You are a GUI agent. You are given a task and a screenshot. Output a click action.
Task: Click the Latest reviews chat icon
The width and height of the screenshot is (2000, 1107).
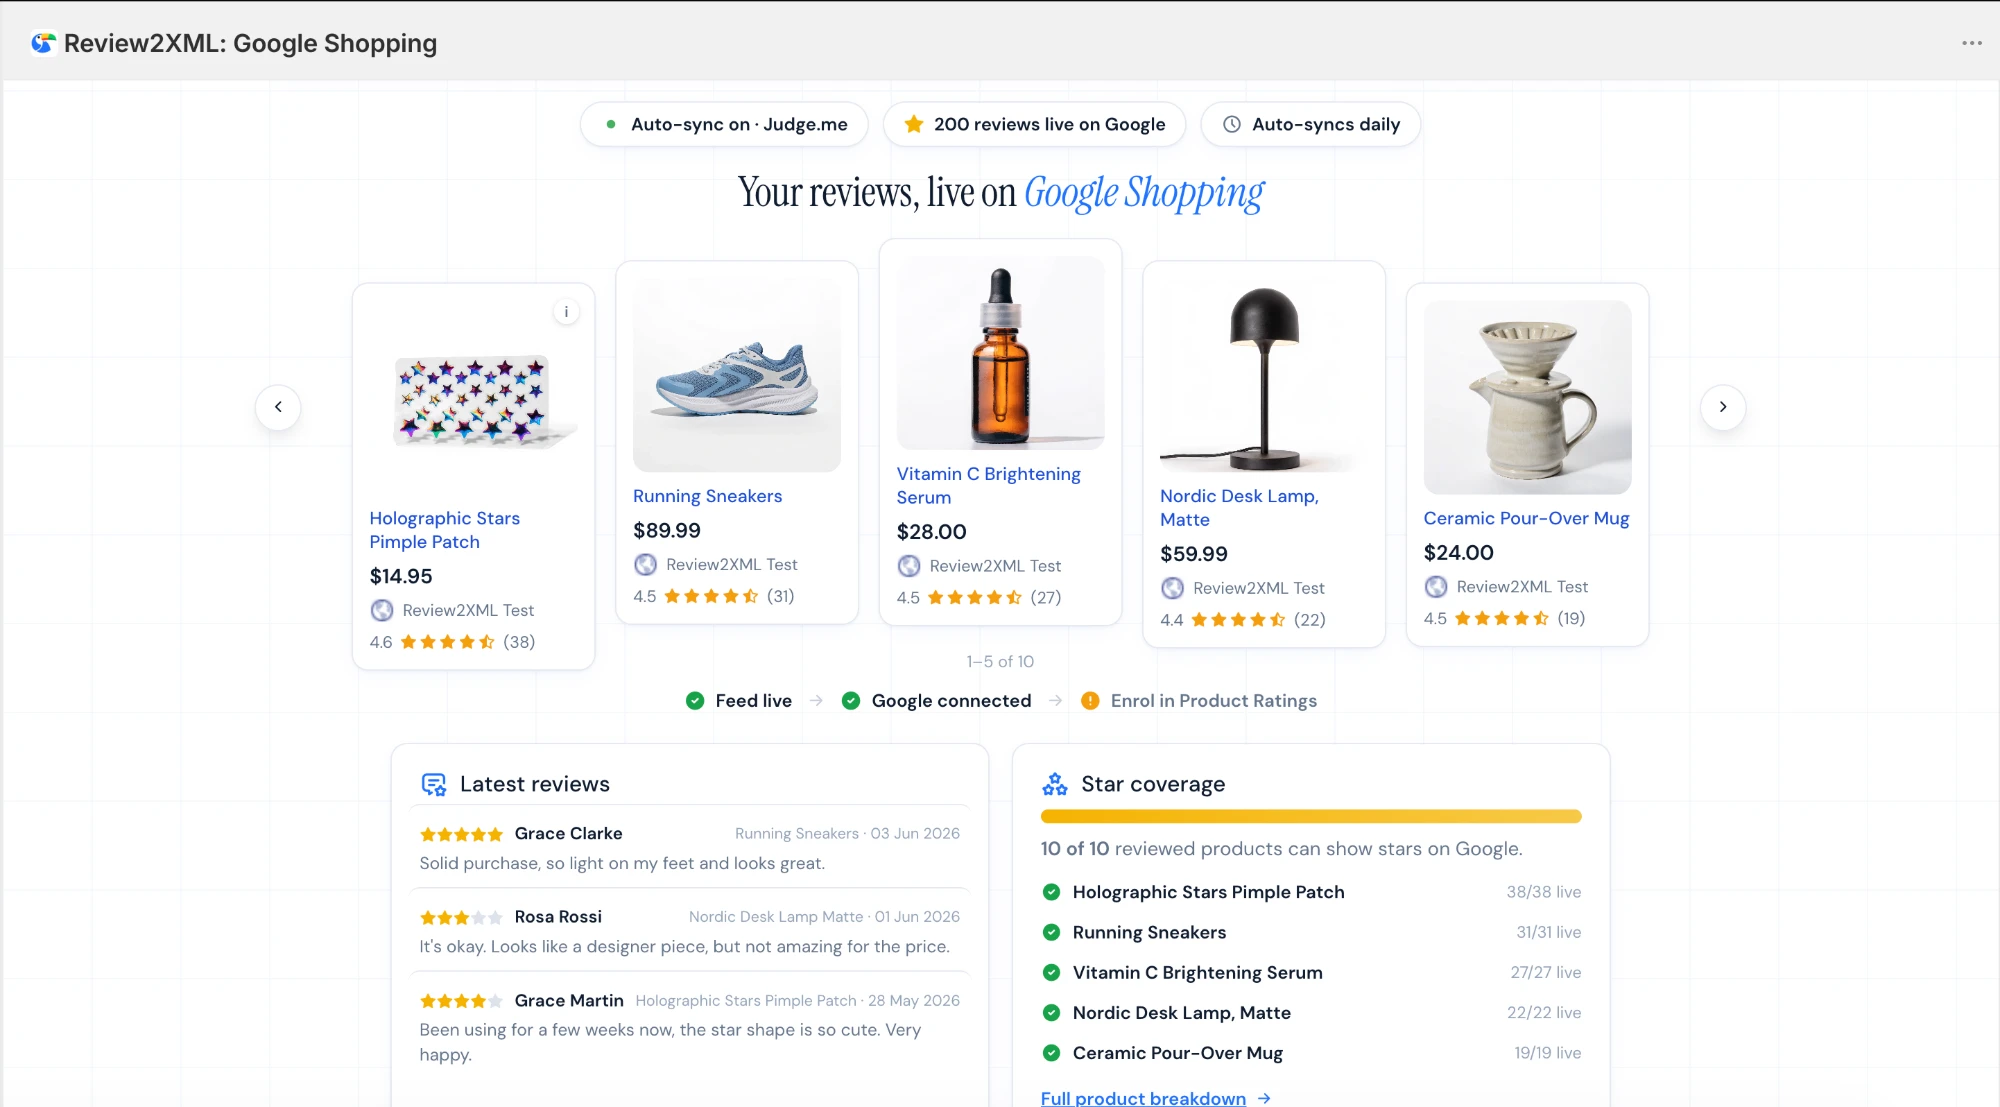[434, 785]
